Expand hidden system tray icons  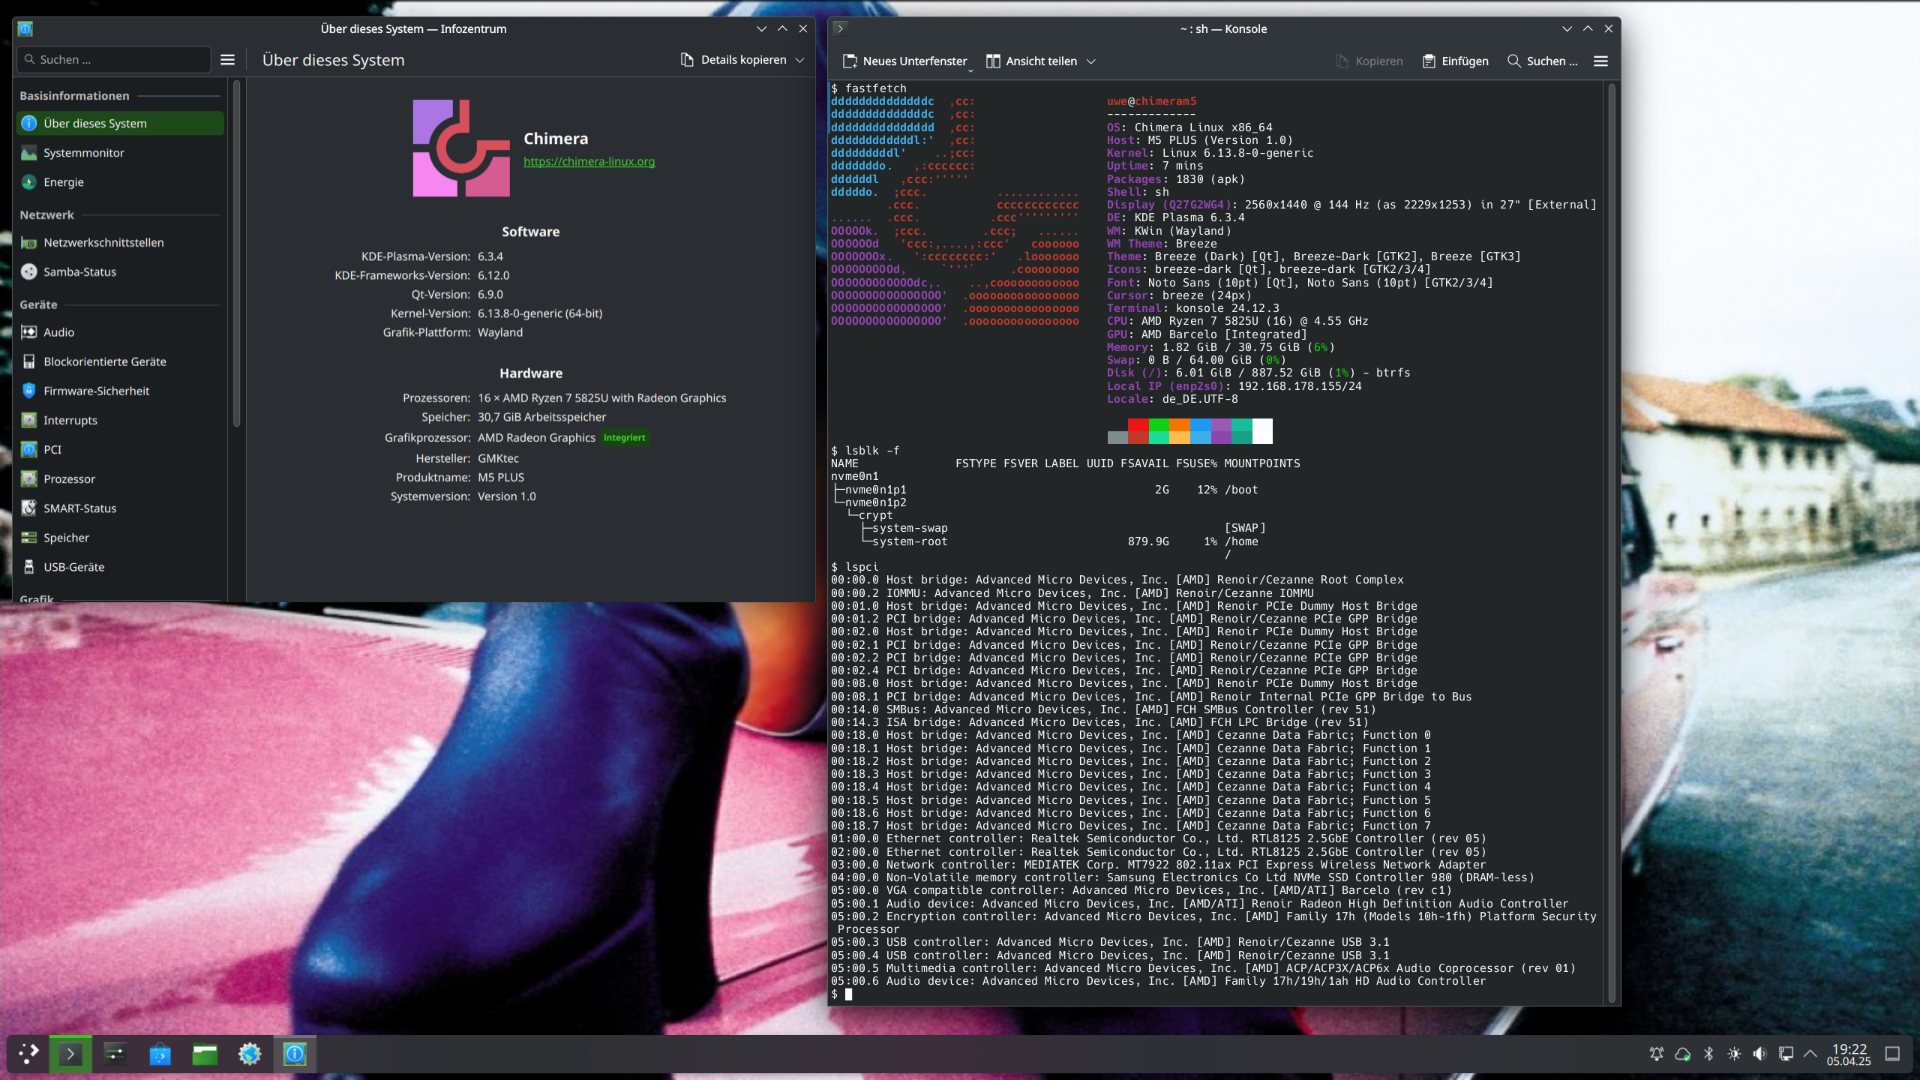pyautogui.click(x=1811, y=1054)
